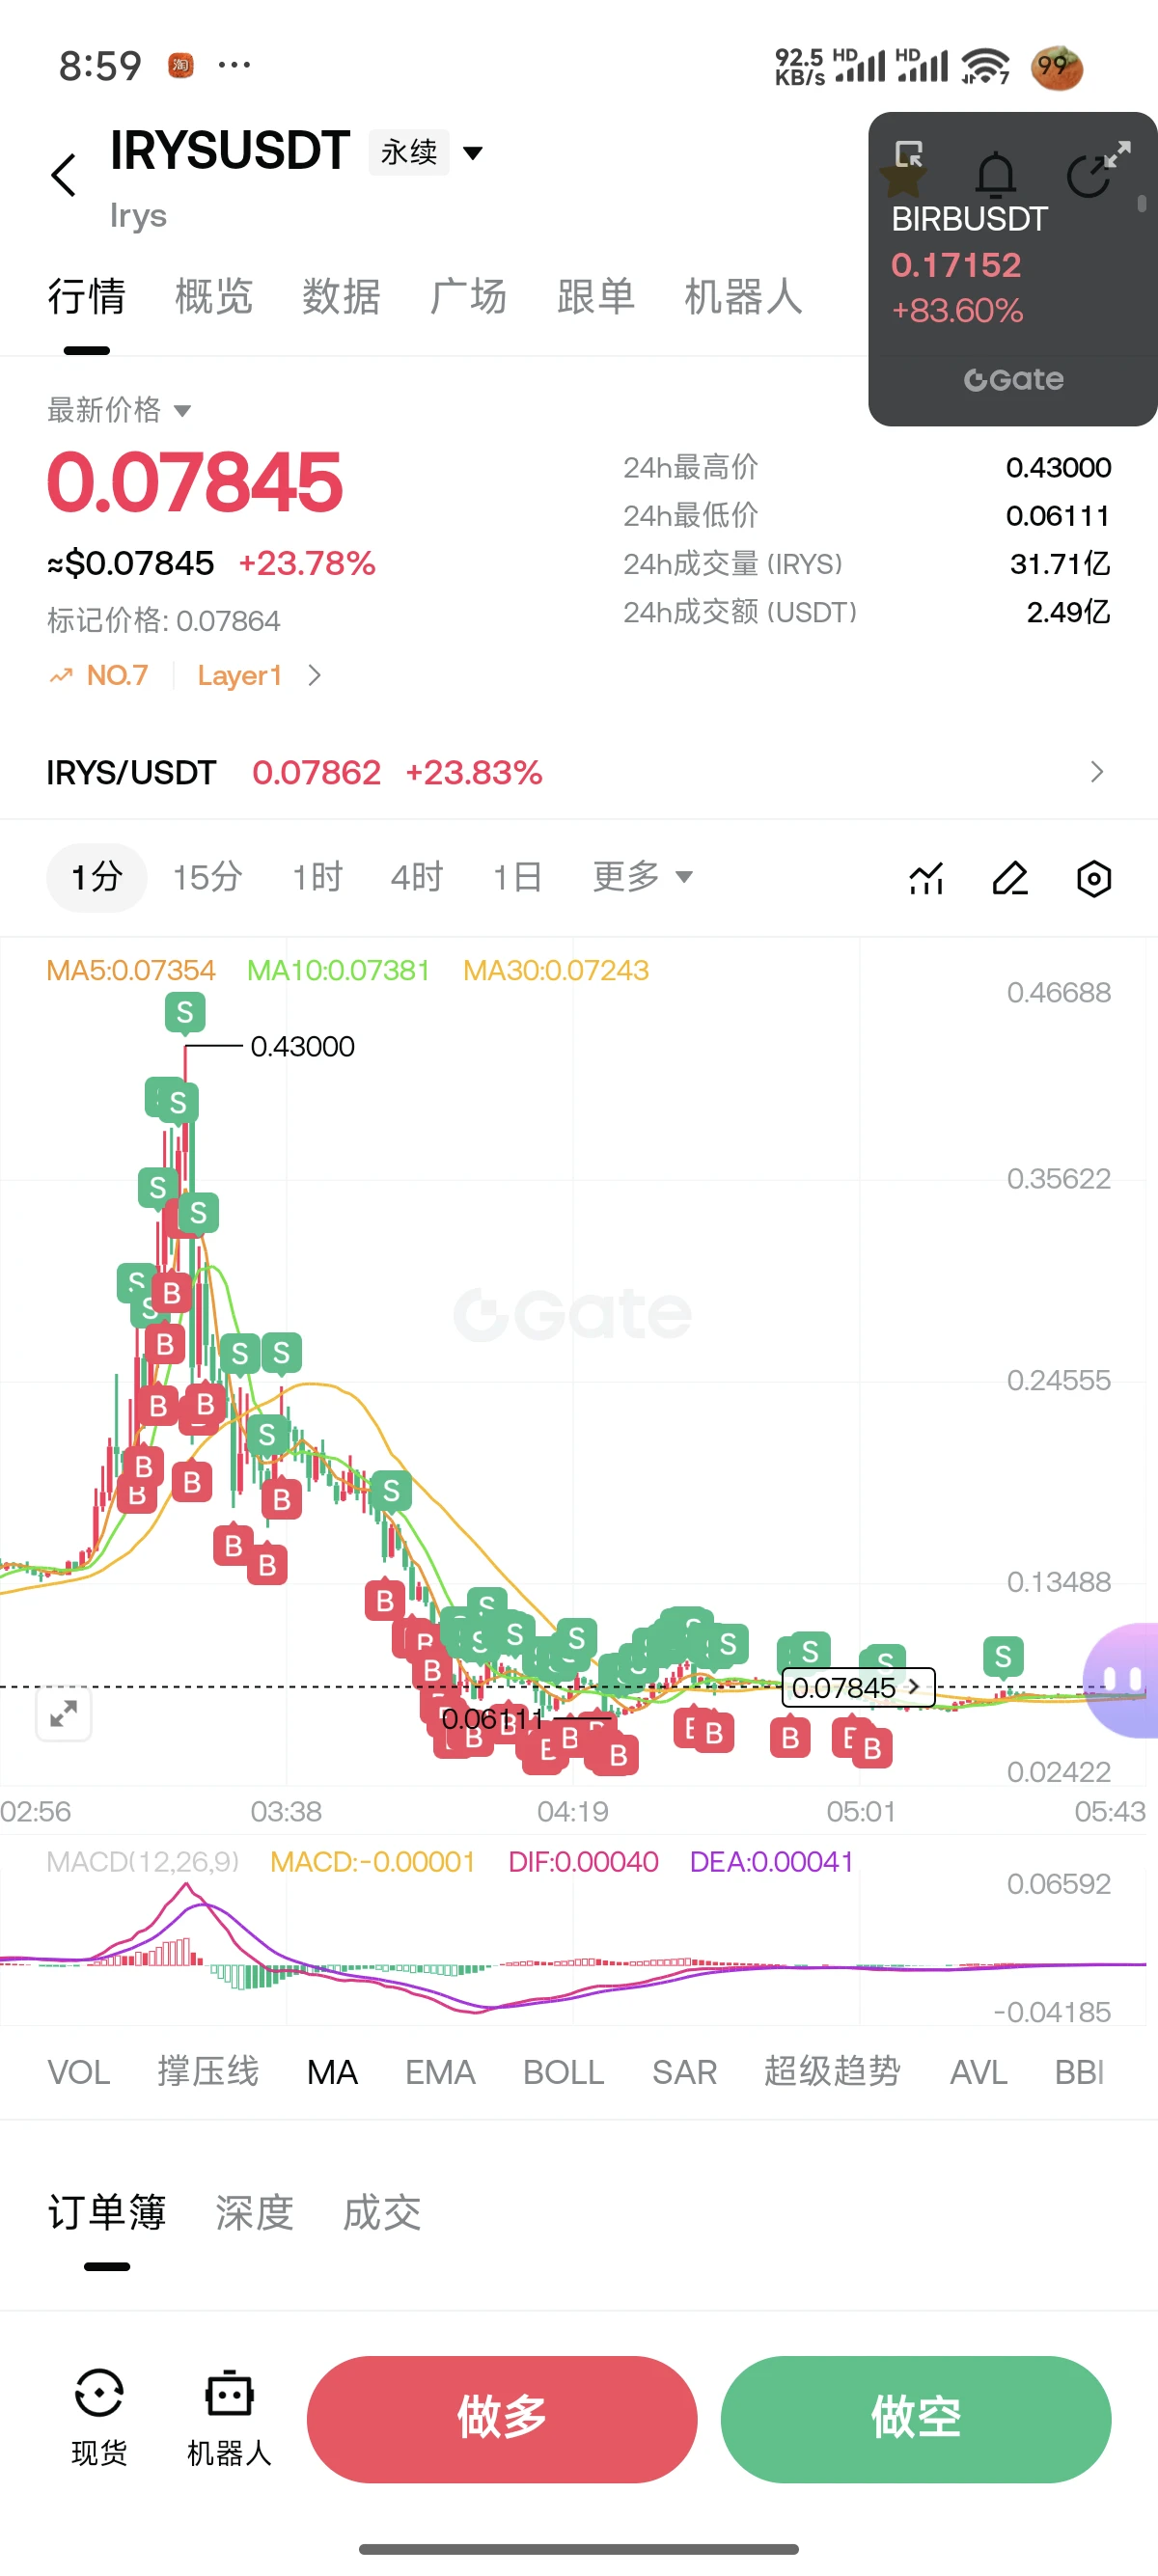This screenshot has height=2576, width=1158.
Task: Tap the 0.07845 current price tag on chart
Action: pos(858,1687)
